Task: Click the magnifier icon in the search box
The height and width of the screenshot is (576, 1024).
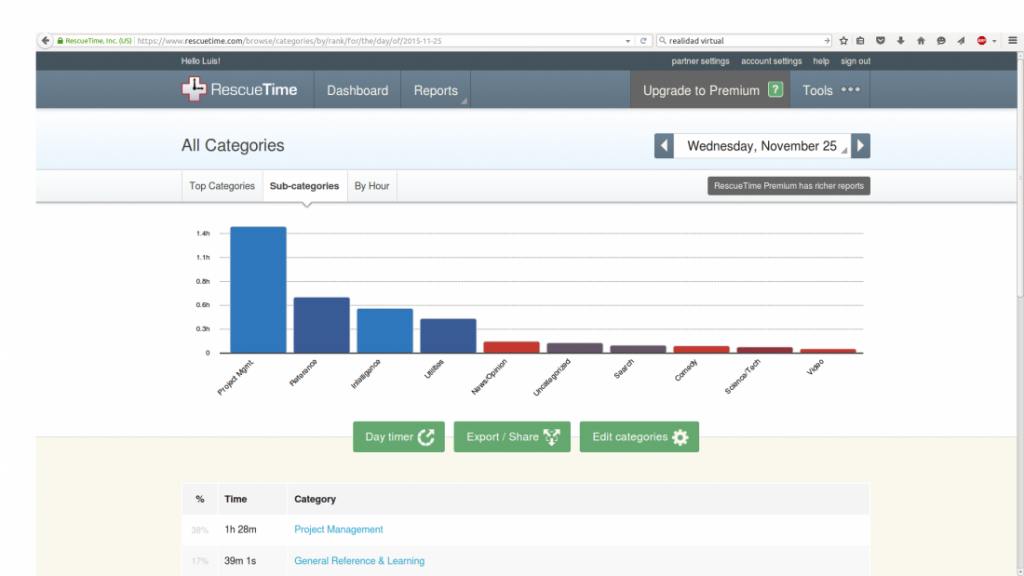Action: (662, 40)
